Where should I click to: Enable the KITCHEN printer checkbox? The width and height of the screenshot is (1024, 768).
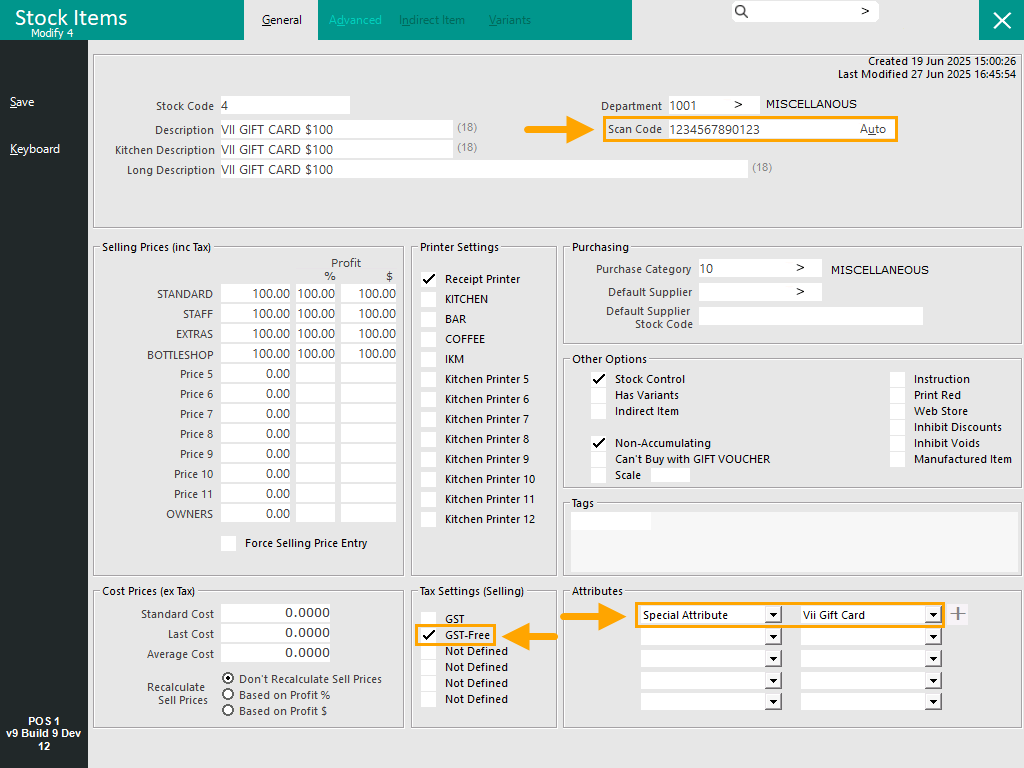[x=429, y=299]
